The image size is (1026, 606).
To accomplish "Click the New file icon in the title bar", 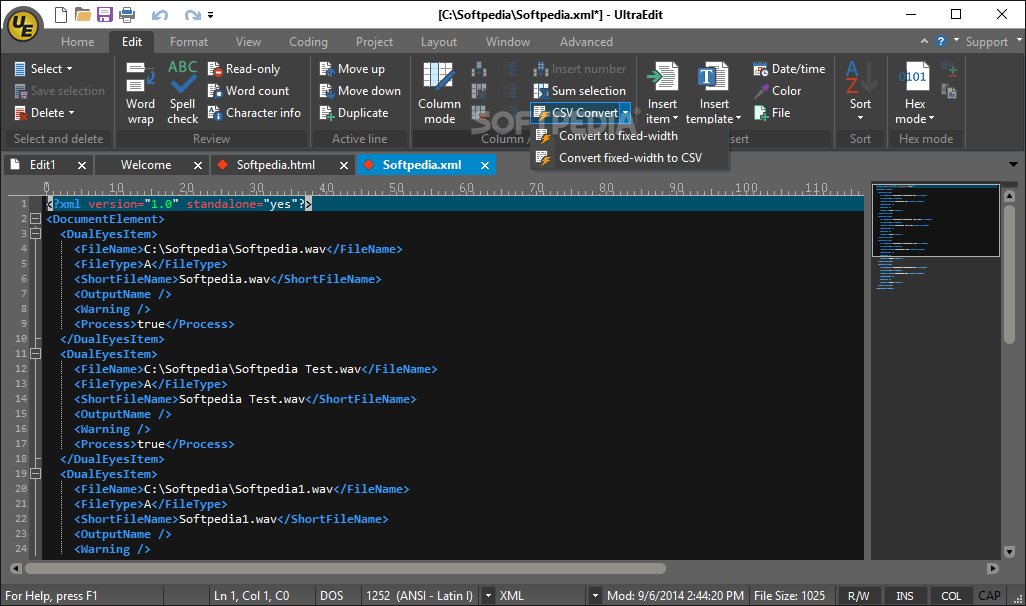I will (x=60, y=14).
